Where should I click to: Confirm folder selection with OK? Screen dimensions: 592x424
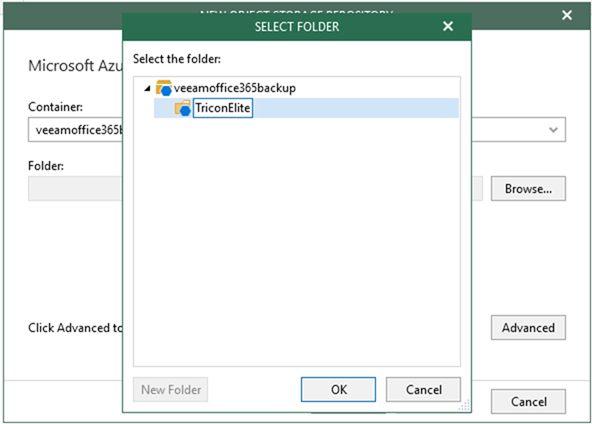[338, 389]
